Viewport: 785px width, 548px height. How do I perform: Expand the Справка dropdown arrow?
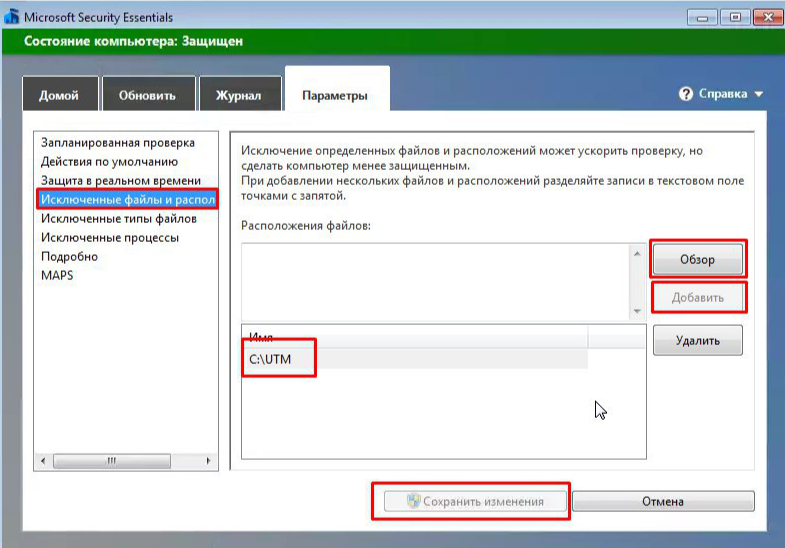[x=758, y=94]
